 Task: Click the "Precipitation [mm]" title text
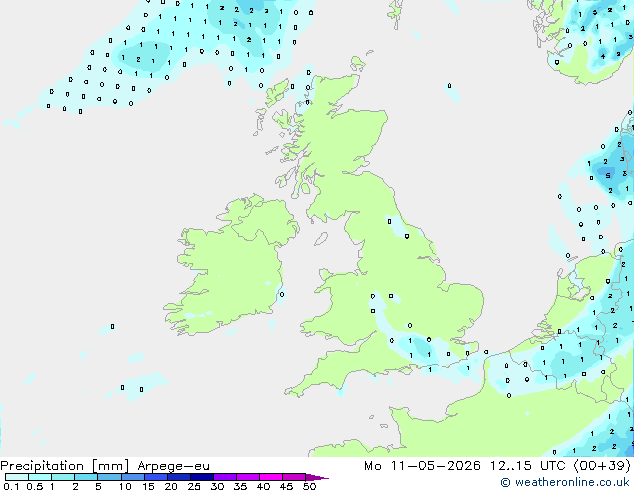65,466
